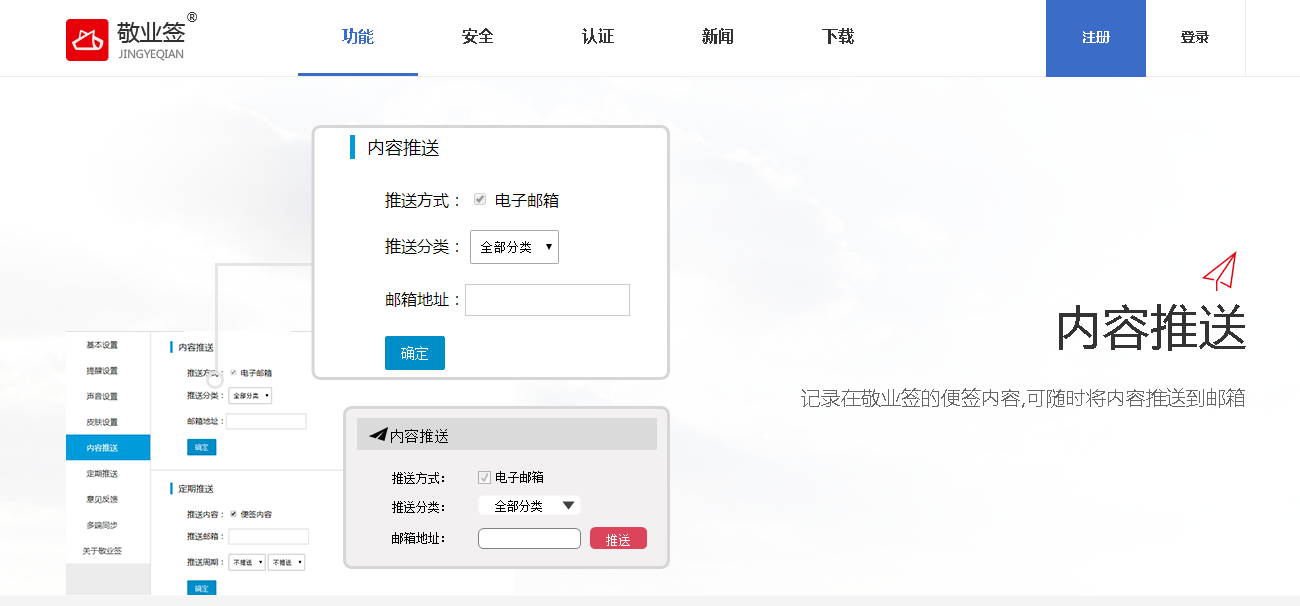
Task: Switch to the 安全 navigation tab
Action: click(x=477, y=37)
